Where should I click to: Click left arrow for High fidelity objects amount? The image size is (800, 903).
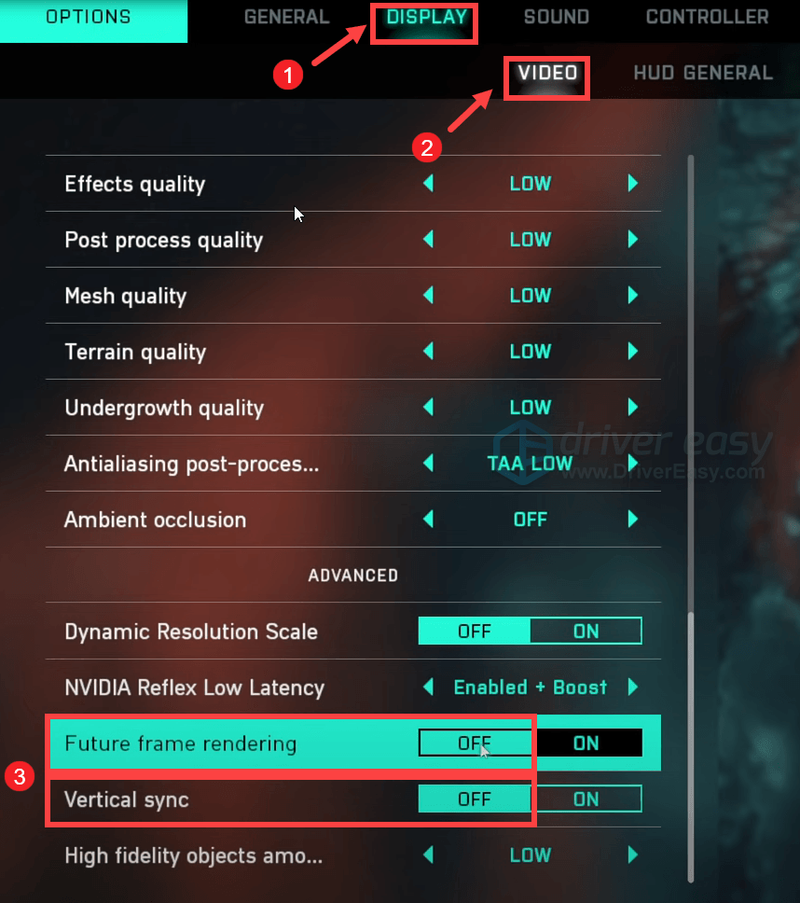(428, 855)
